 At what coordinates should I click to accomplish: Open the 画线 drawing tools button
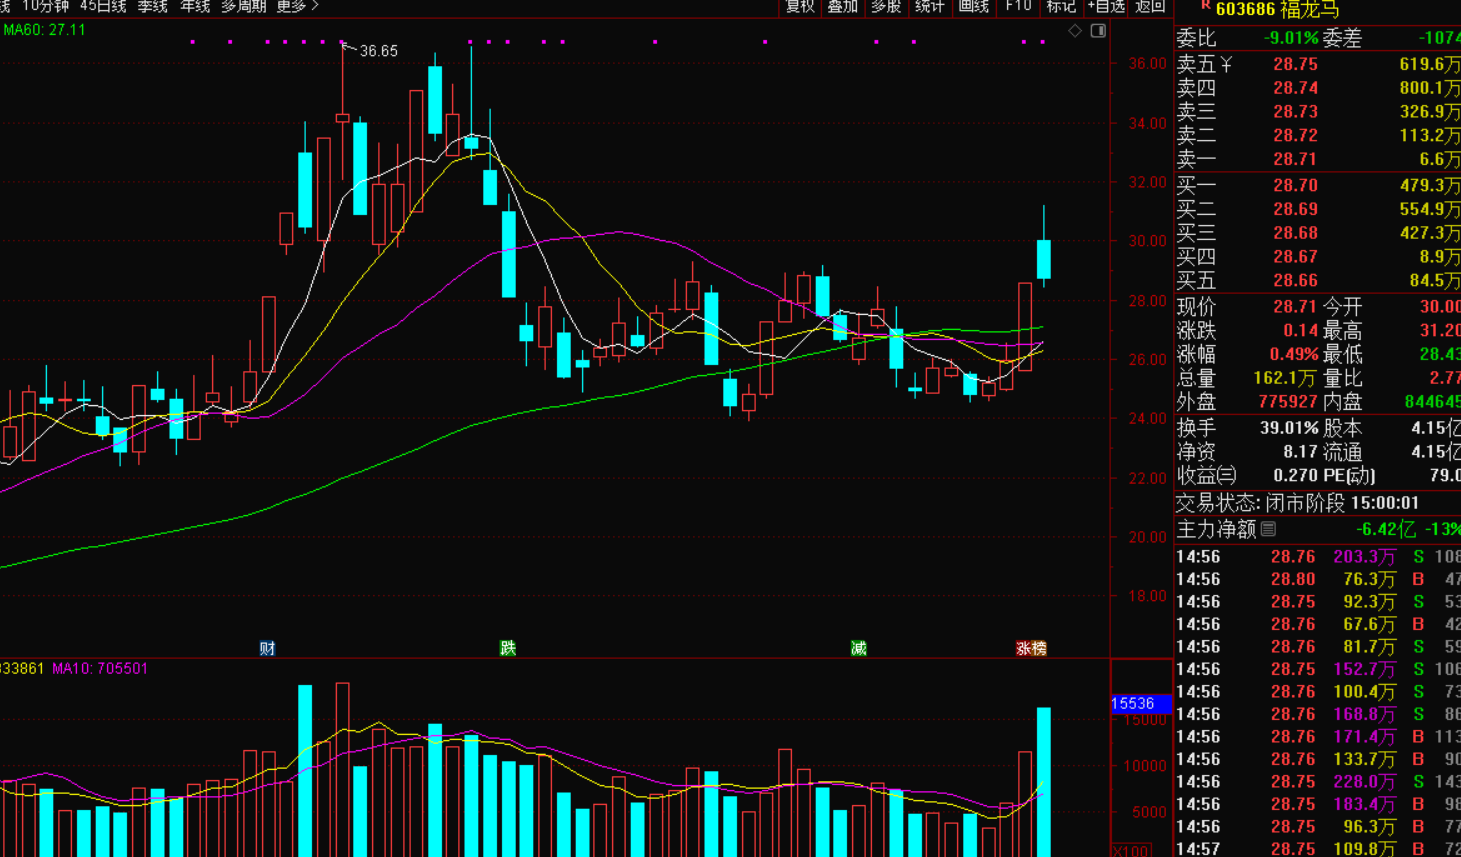(974, 6)
